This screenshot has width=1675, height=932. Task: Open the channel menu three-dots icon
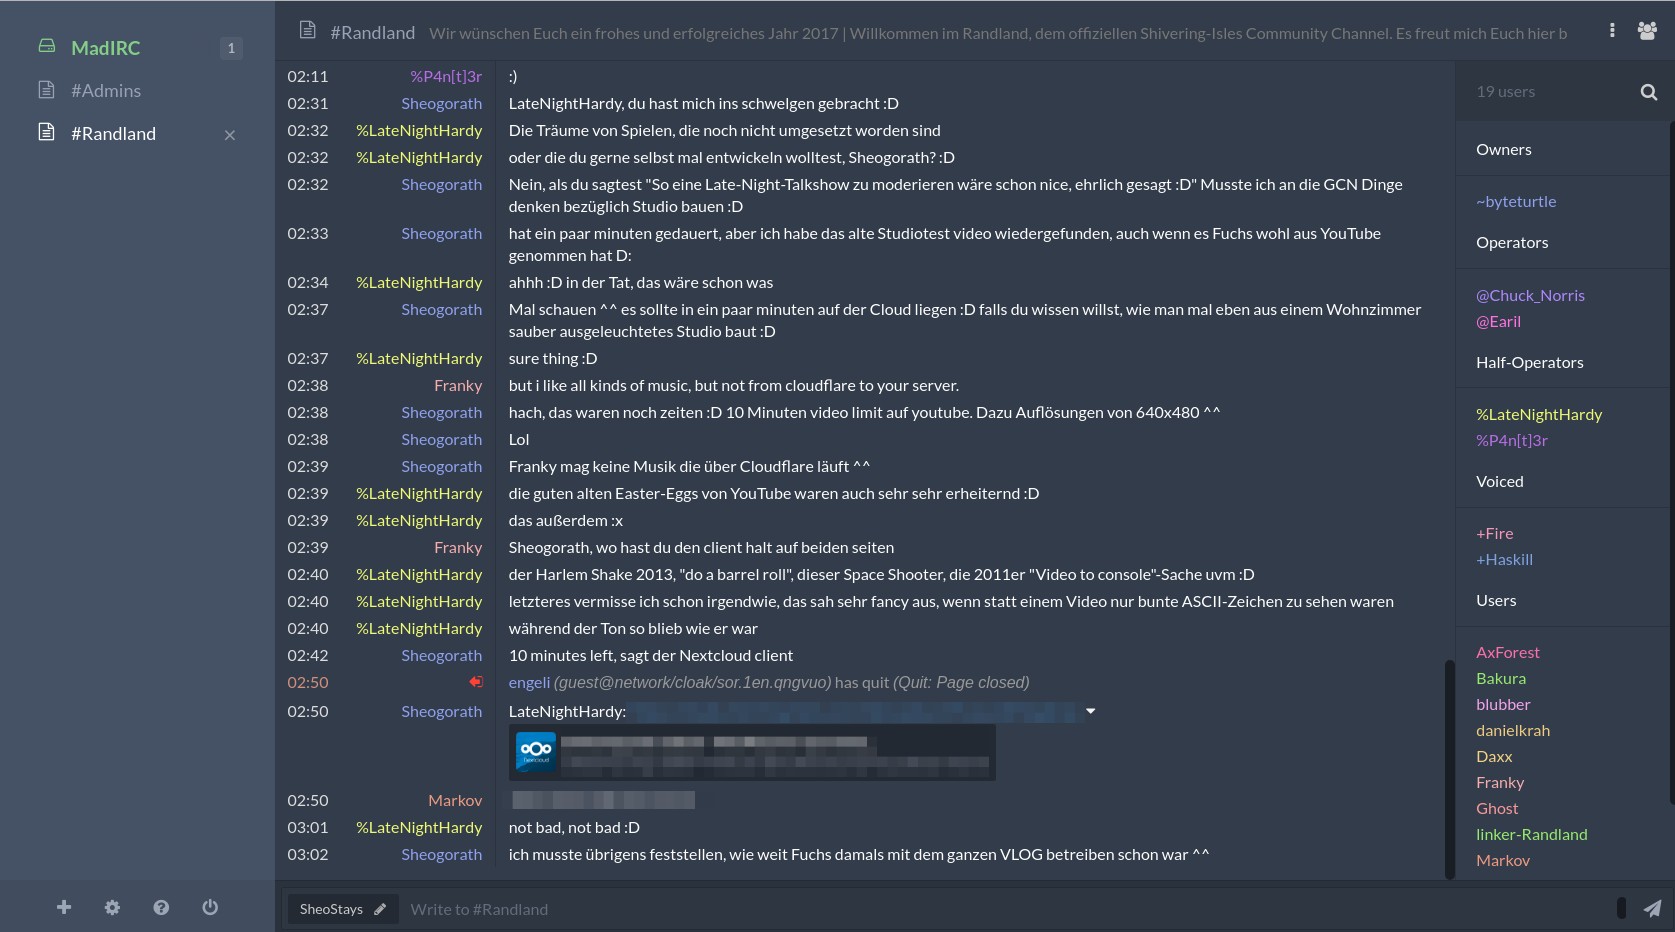(1612, 31)
